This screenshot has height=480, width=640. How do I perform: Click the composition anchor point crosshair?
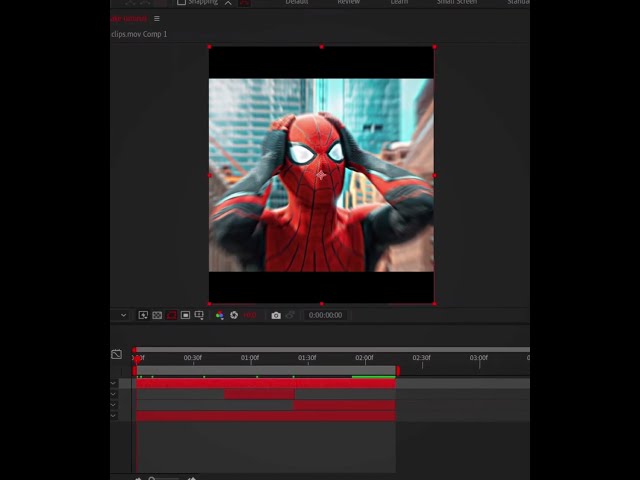pos(321,175)
